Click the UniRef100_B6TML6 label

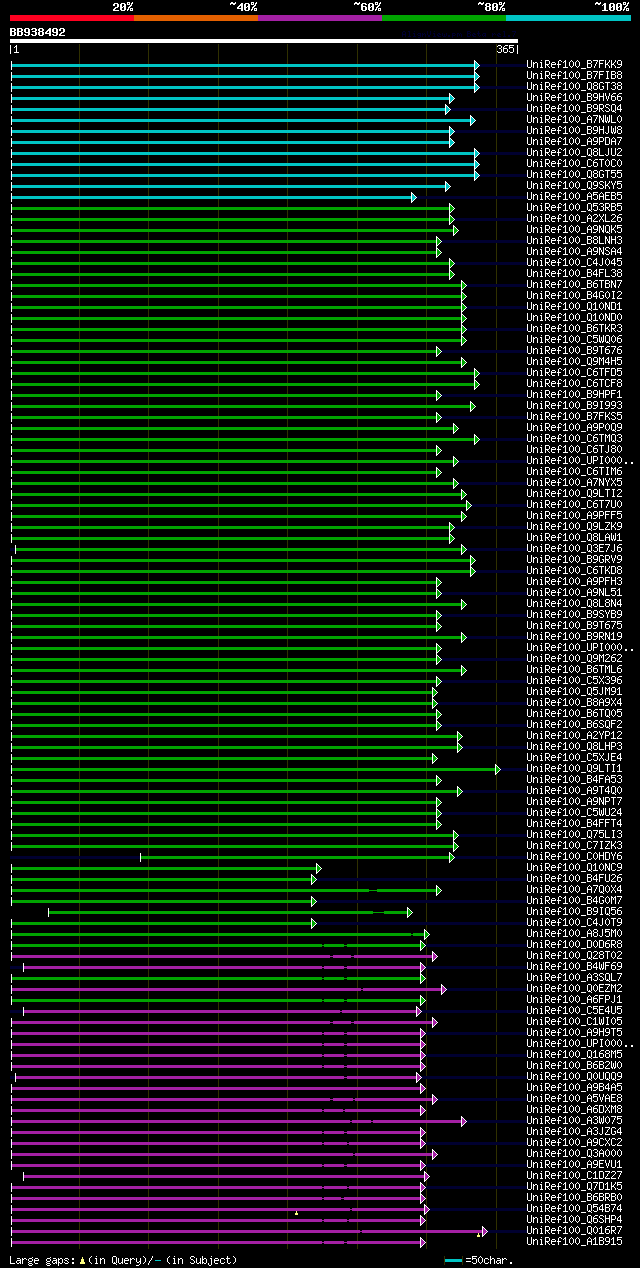(574, 670)
